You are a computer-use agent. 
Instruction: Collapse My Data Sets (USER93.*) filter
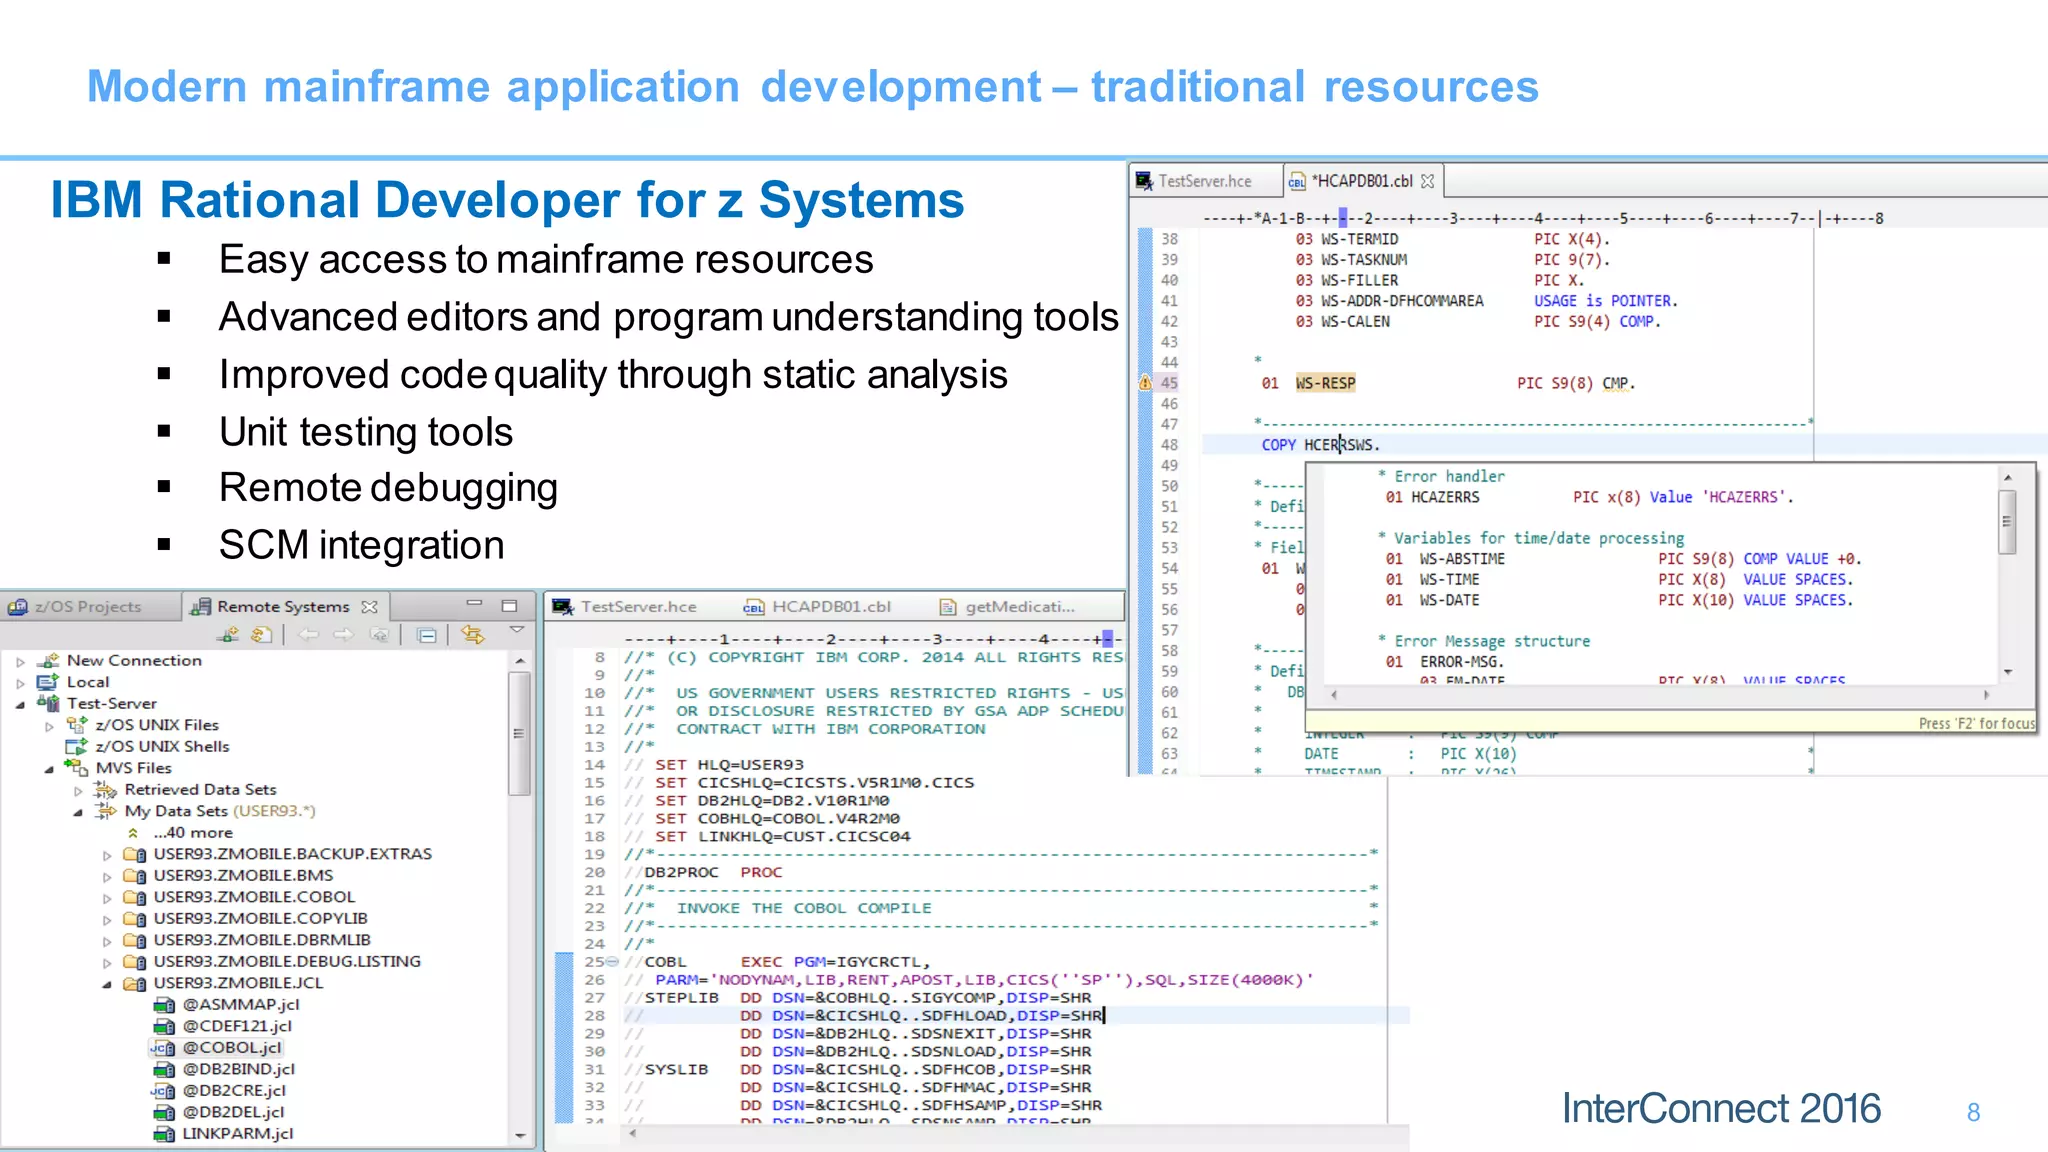point(78,813)
